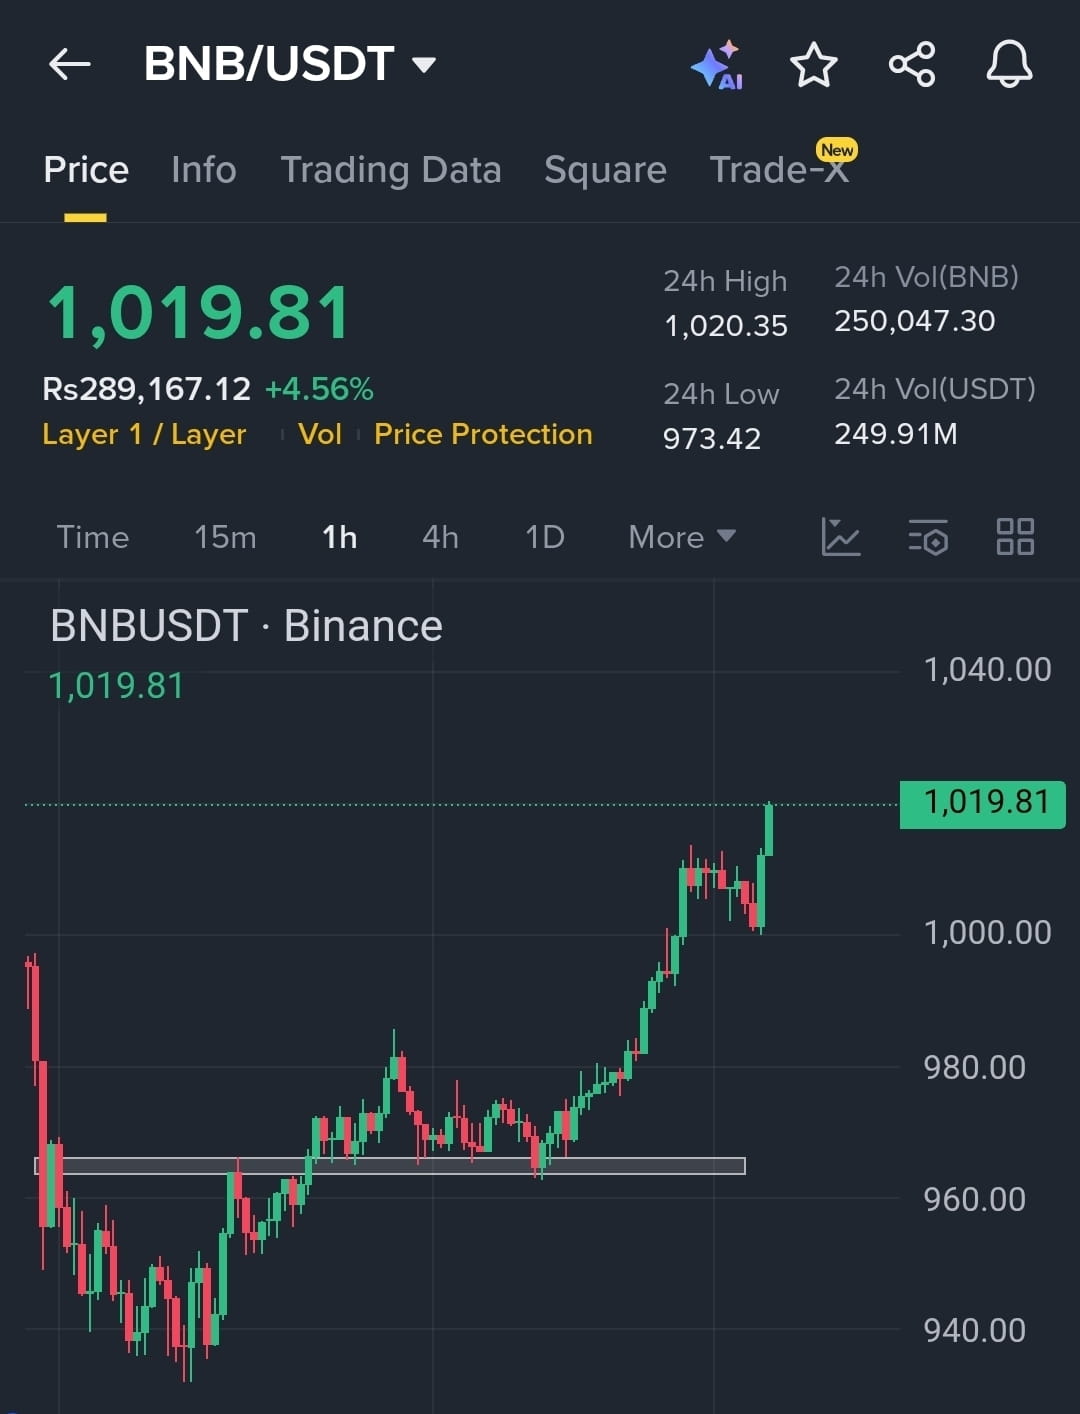This screenshot has width=1080, height=1414.
Task: Open the Trade-X tab
Action: (x=779, y=170)
